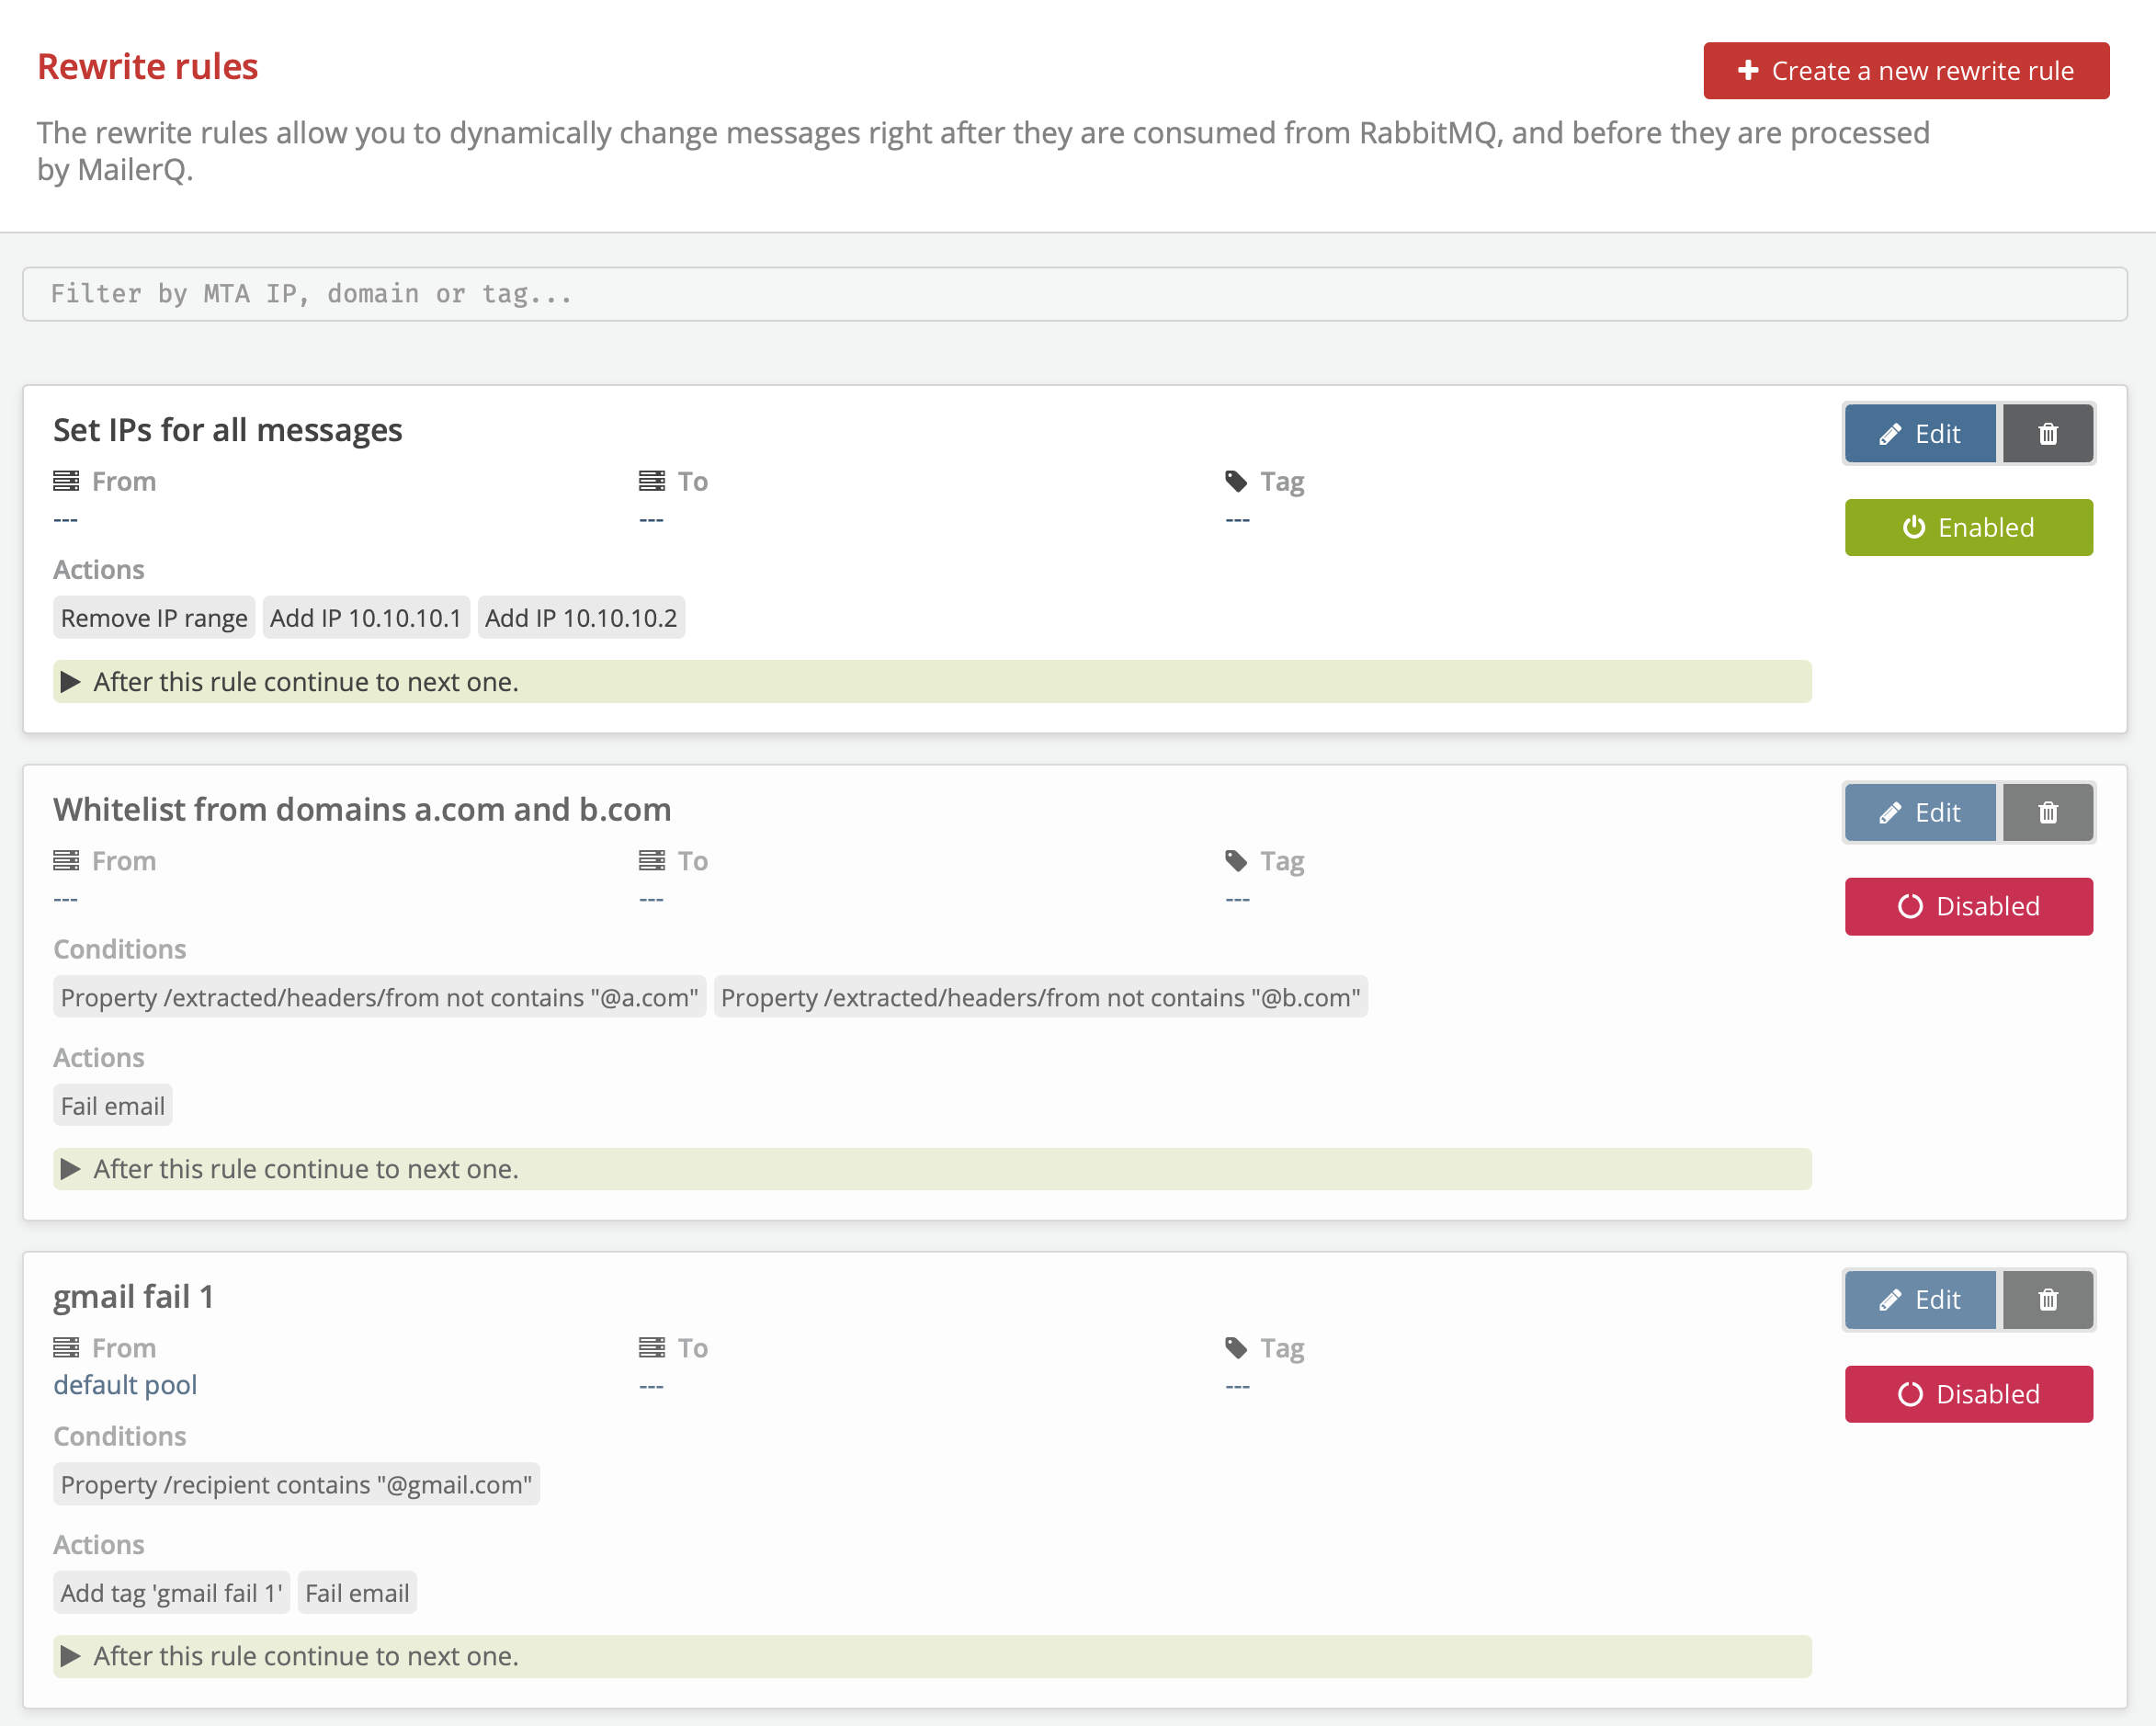The height and width of the screenshot is (1726, 2156).
Task: Expand 'continue to next one' in Set IPs rule
Action: pyautogui.click(x=70, y=682)
